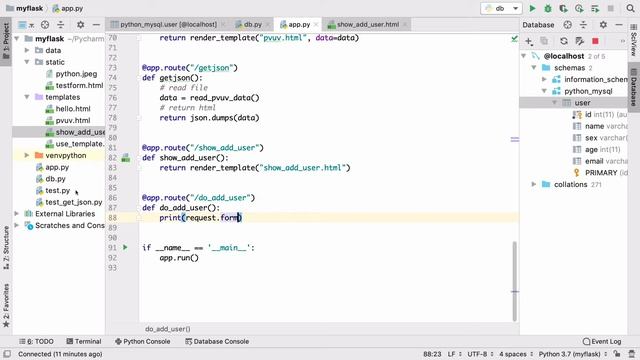Open Project panel gear settings
640x360 pixels.
click(80, 25)
